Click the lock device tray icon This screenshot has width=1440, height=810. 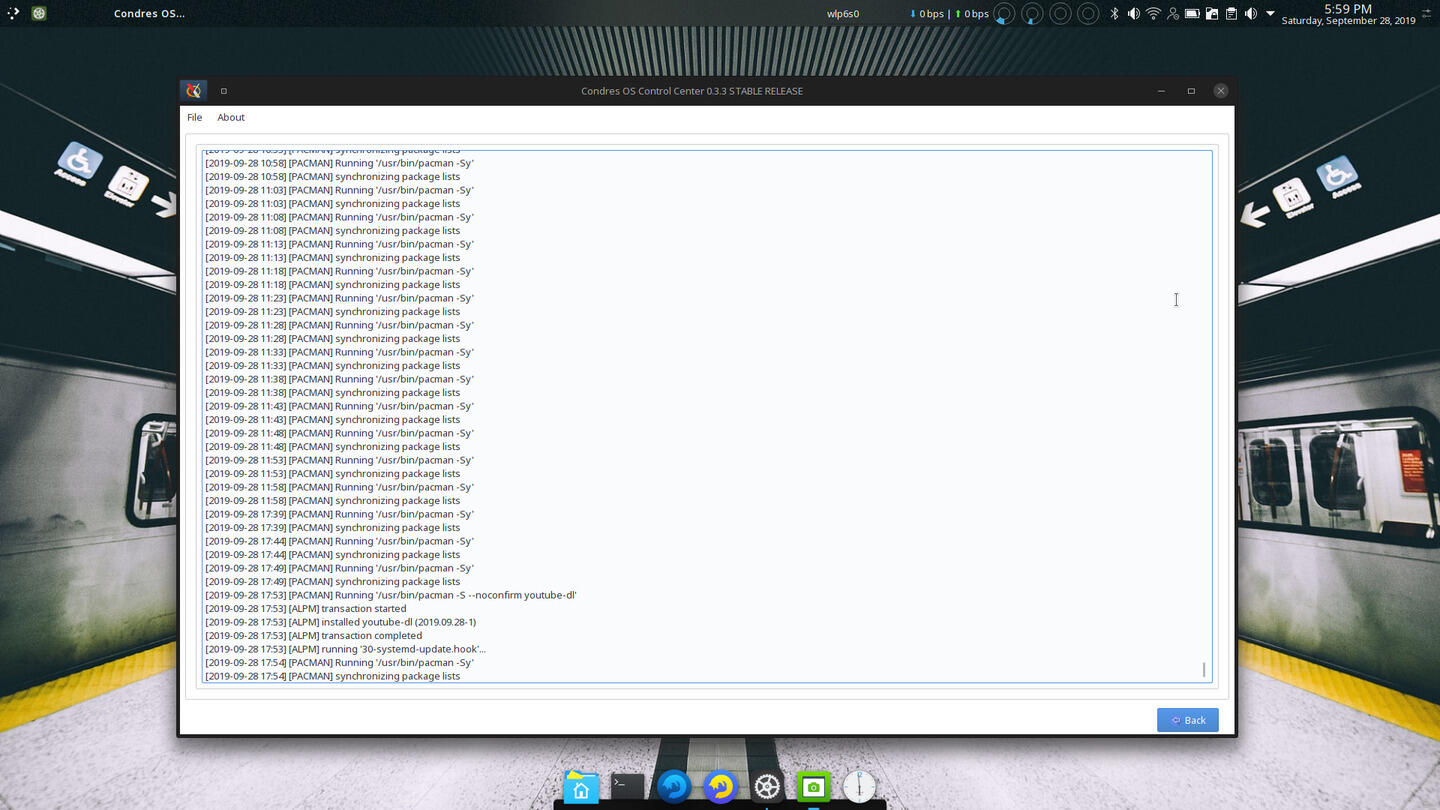tap(1211, 14)
